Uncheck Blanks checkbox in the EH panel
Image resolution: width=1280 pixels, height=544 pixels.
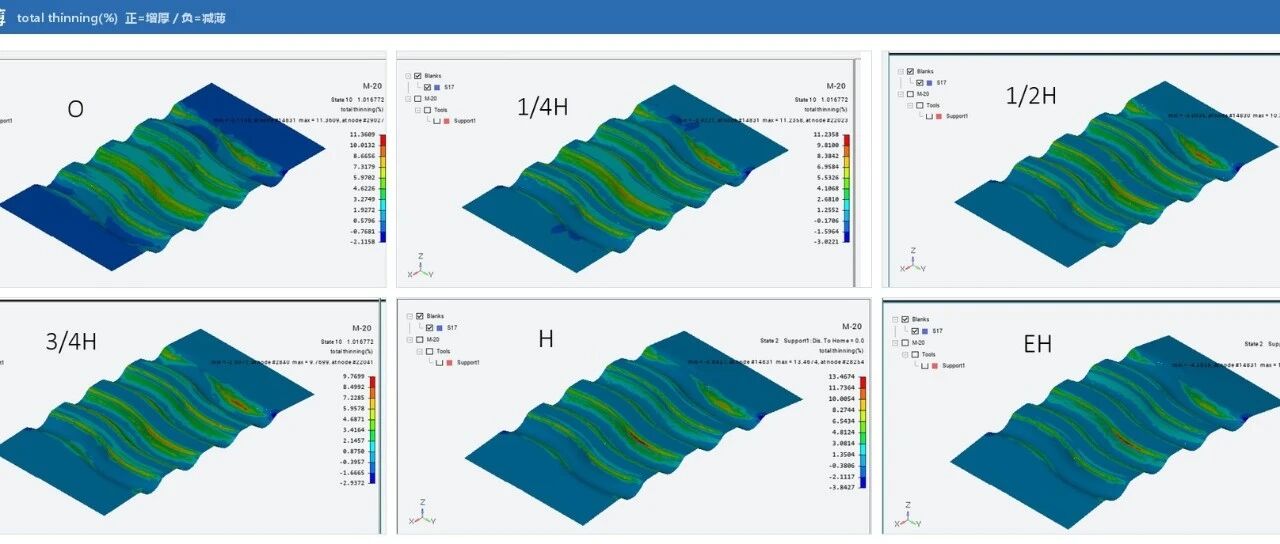coord(905,319)
